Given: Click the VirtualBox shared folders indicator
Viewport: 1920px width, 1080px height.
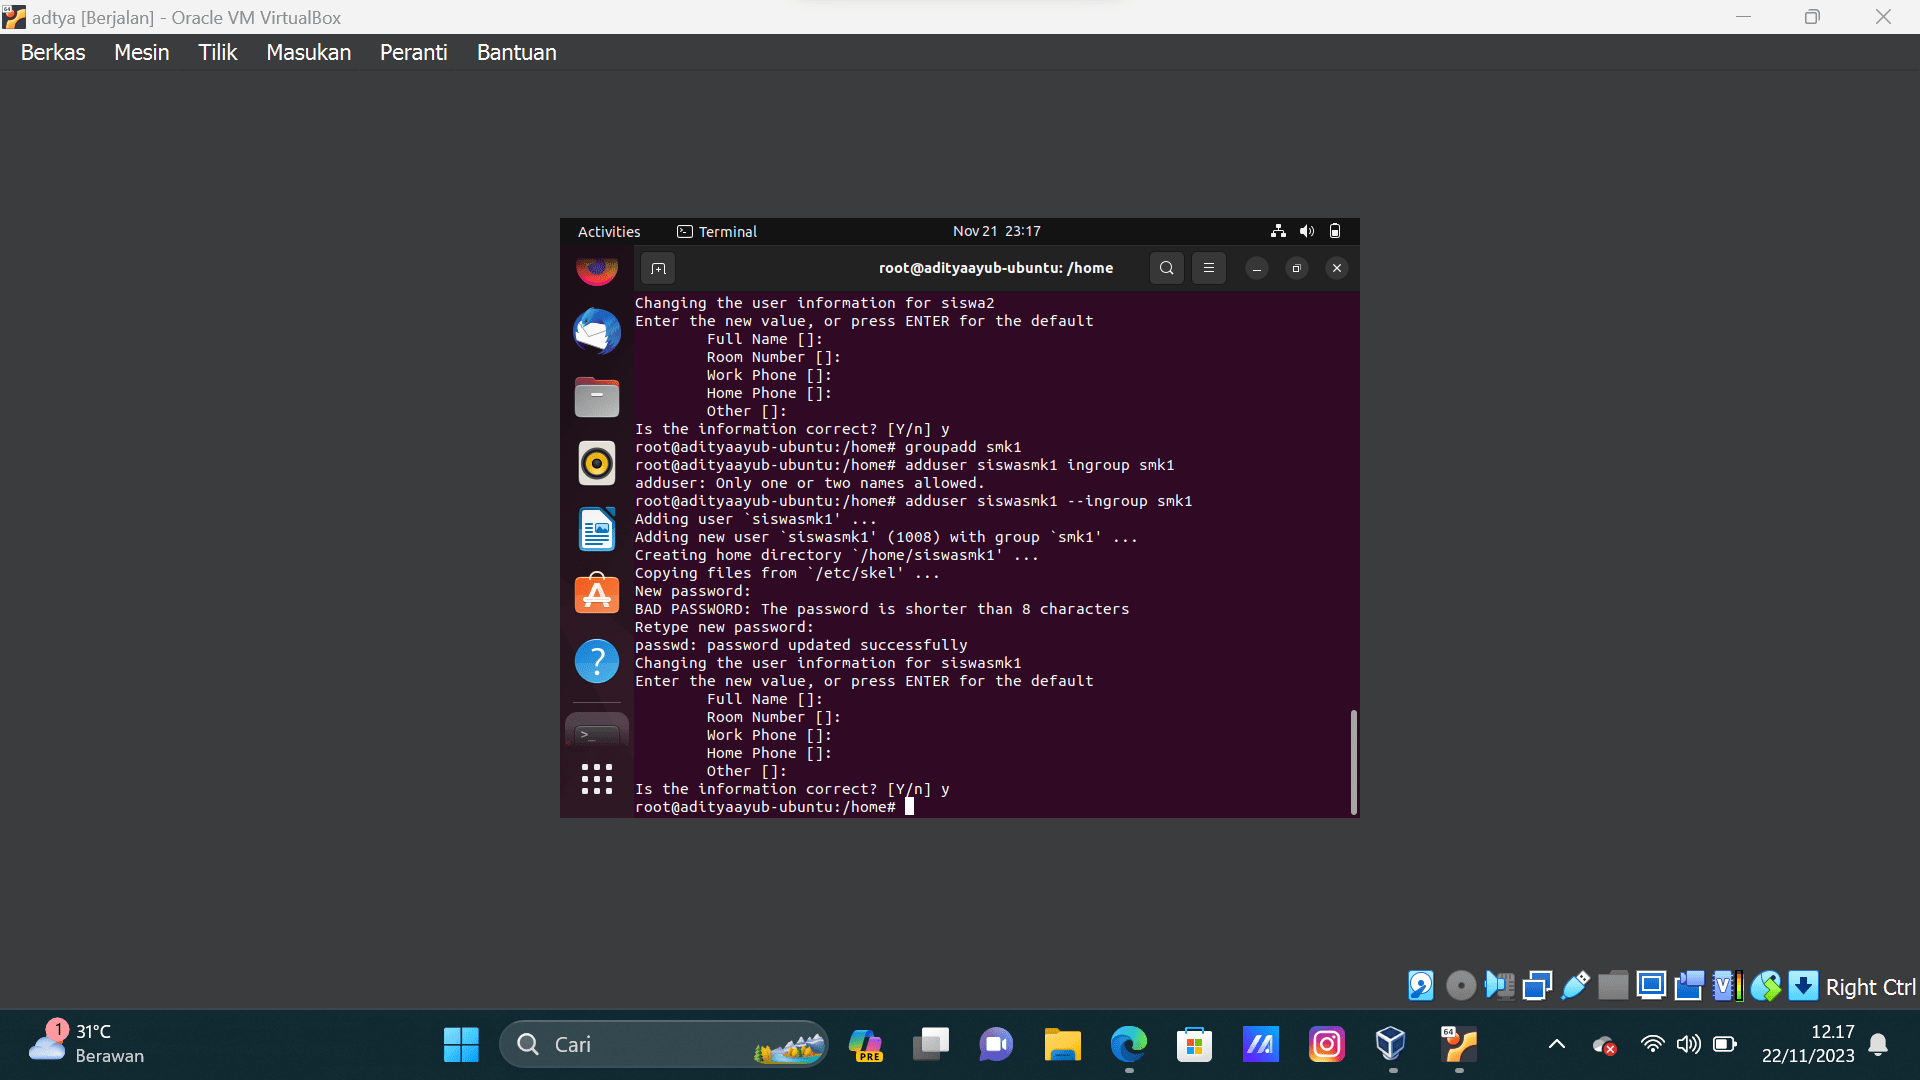Looking at the screenshot, I should [1613, 986].
